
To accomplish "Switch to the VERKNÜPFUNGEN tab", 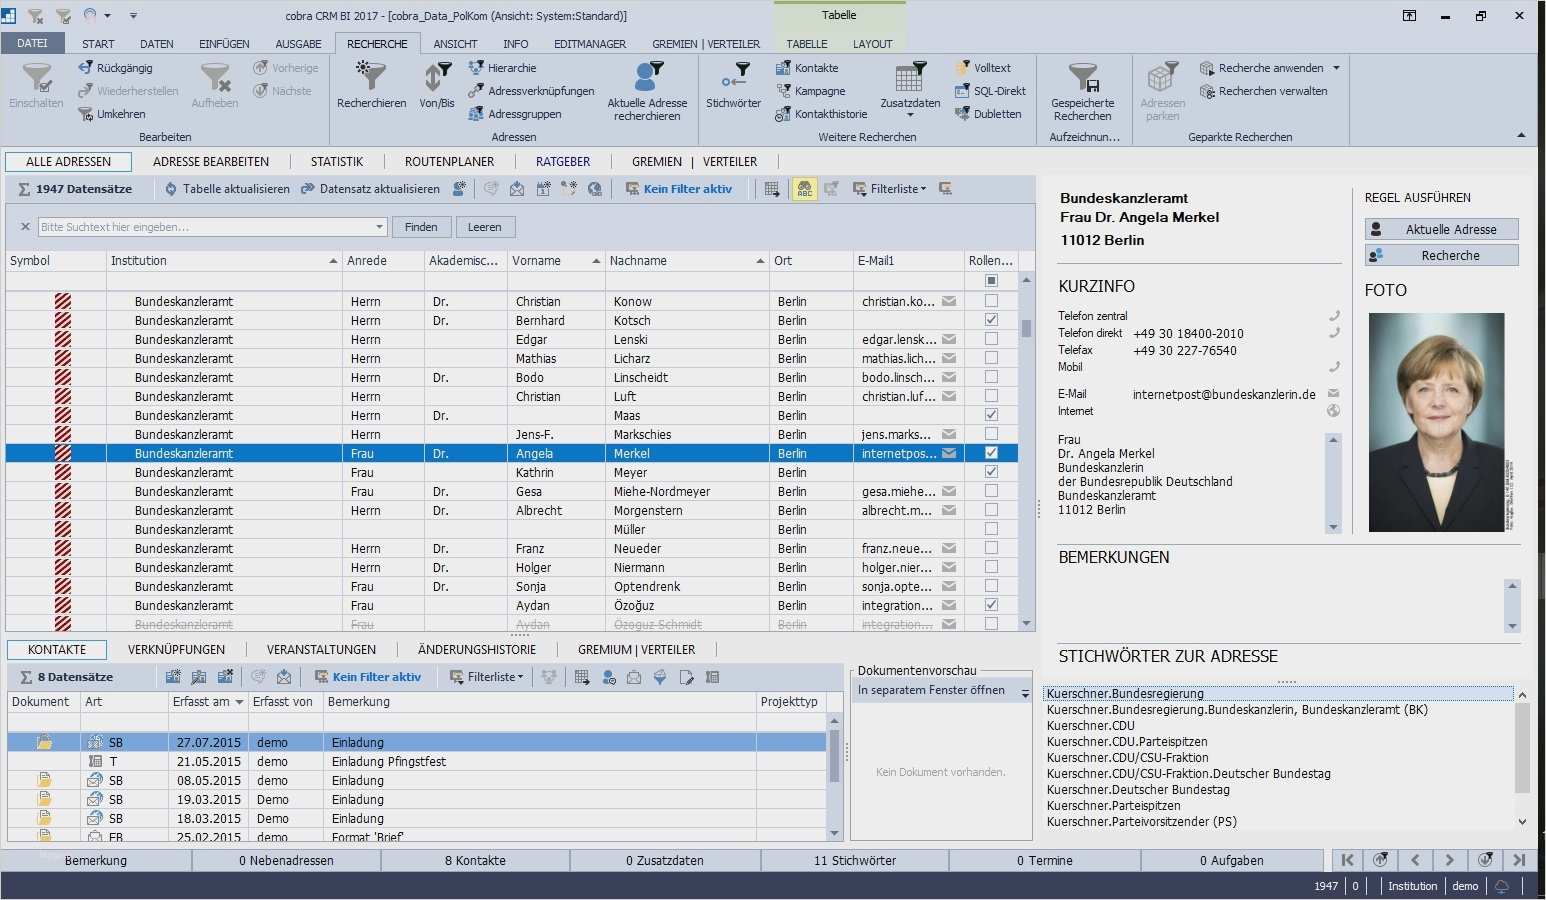I will 177,649.
